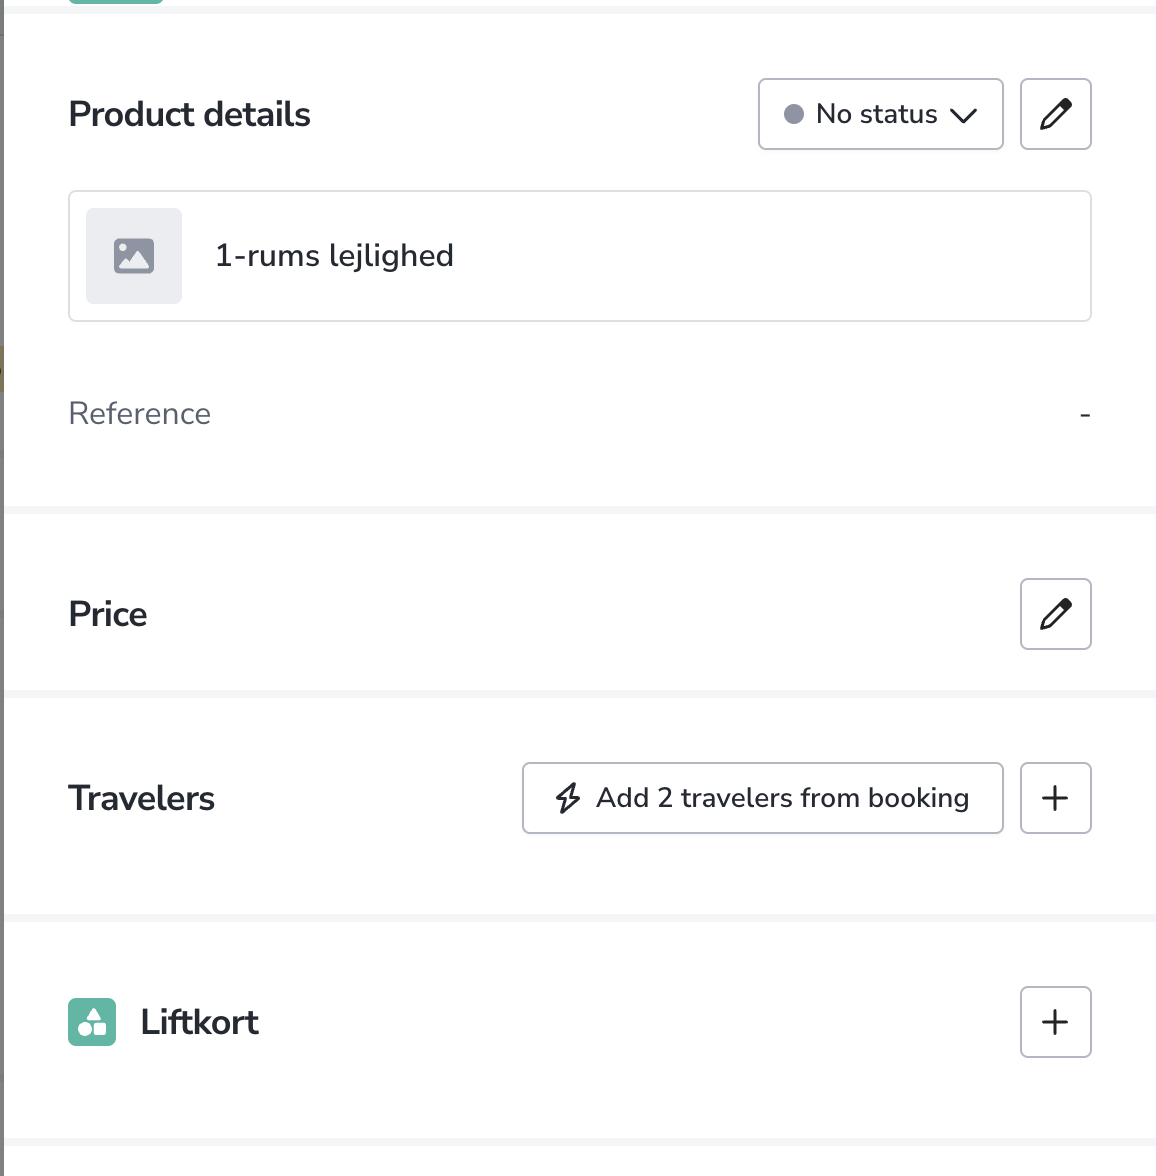1156x1176 pixels.
Task: Click the Travelers section heading
Action: (141, 798)
